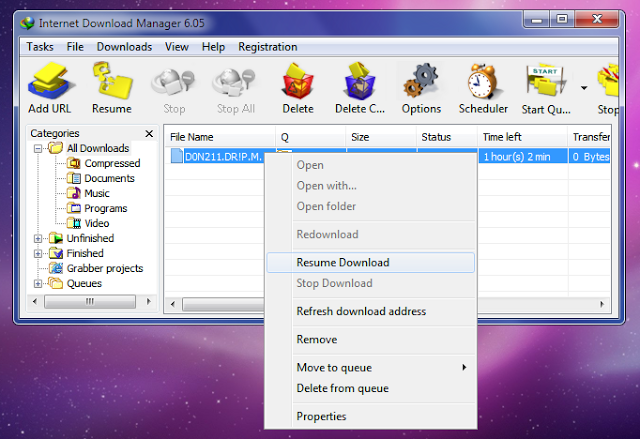Open the View menu
Image resolution: width=640 pixels, height=439 pixels.
point(177,47)
